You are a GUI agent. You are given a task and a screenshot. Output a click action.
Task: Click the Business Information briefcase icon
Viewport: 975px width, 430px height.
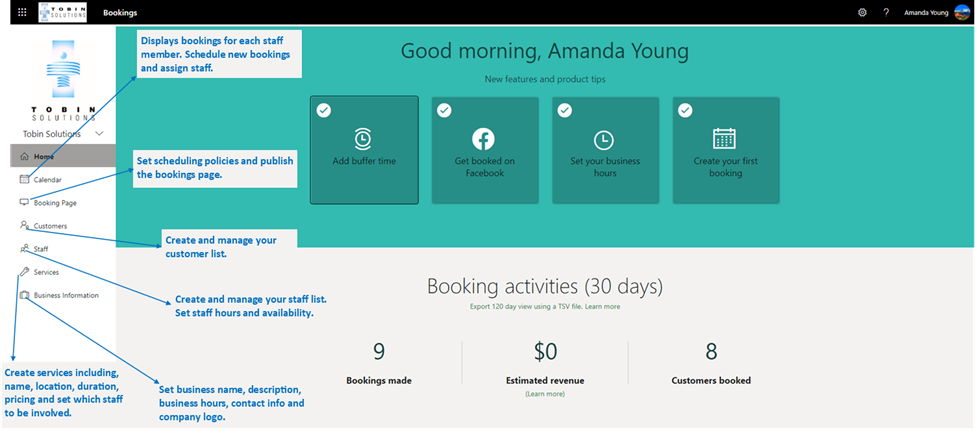pos(25,295)
